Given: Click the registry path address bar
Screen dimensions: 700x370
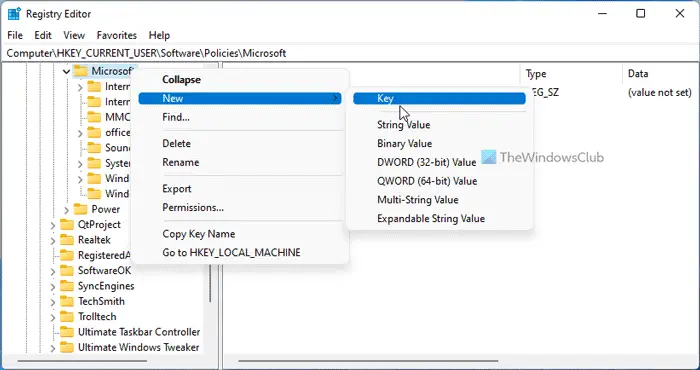Looking at the screenshot, I should click(x=350, y=53).
